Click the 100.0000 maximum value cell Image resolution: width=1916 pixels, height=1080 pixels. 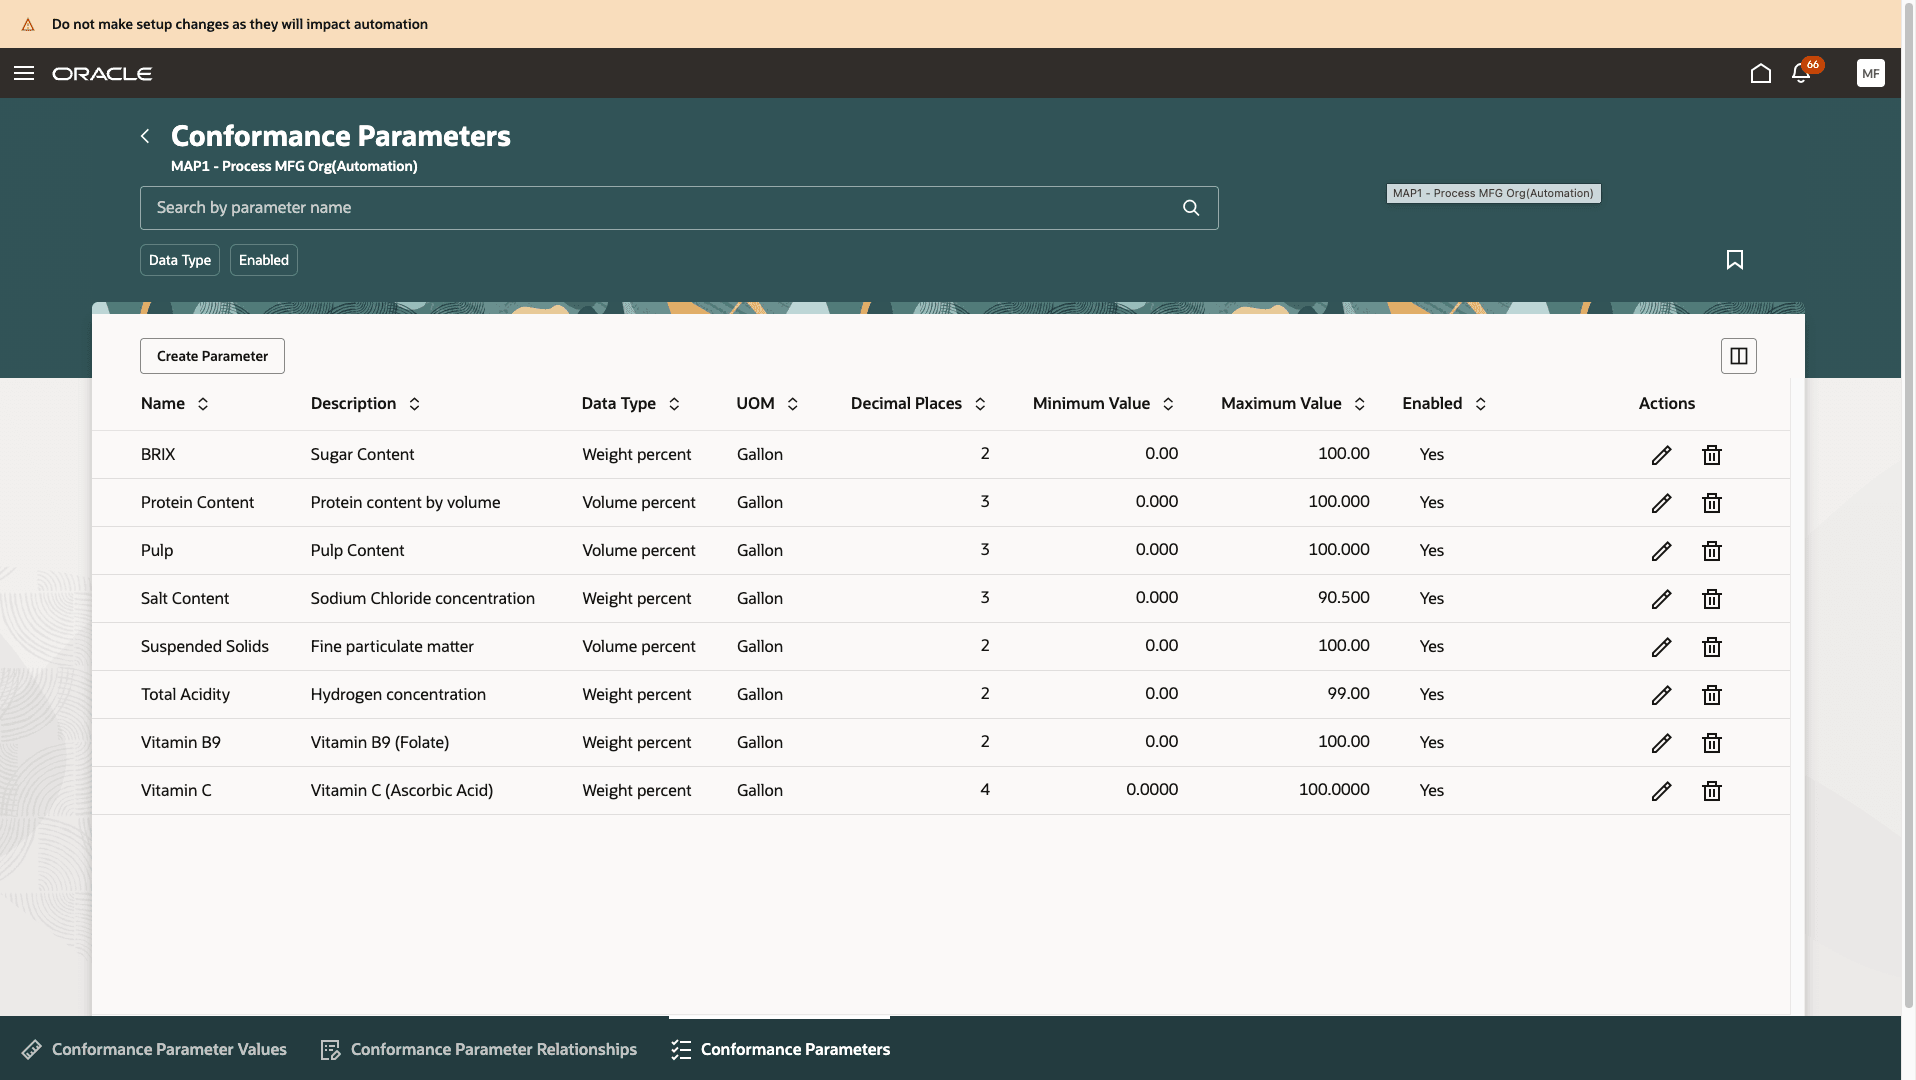click(1334, 790)
